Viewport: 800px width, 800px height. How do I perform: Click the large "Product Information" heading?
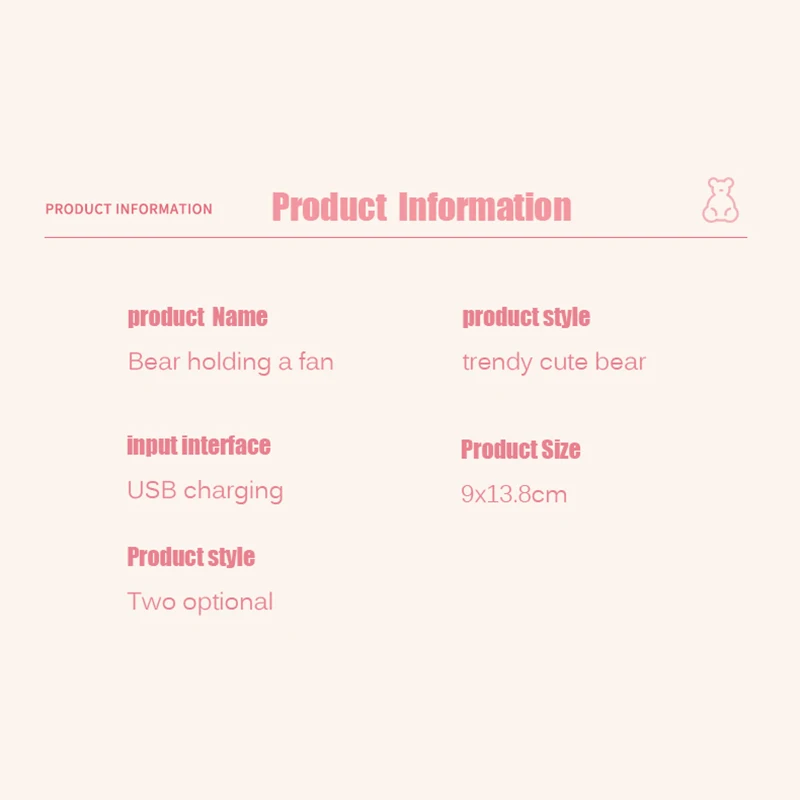421,207
